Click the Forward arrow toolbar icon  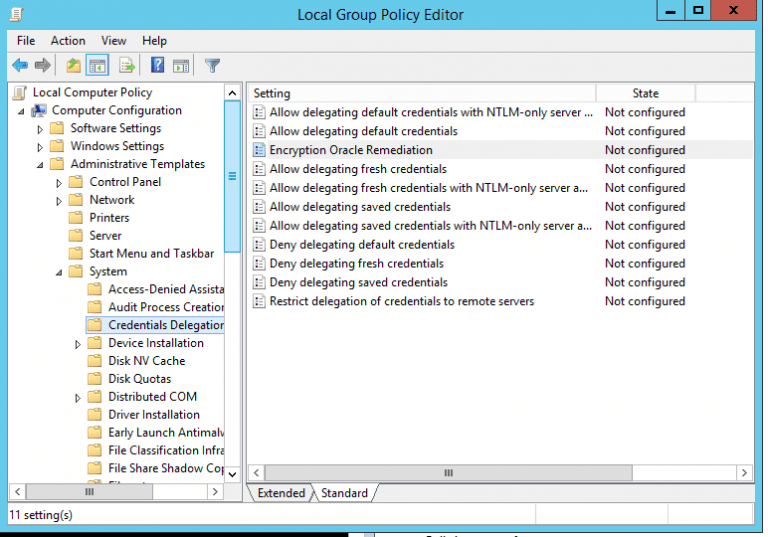tap(43, 65)
